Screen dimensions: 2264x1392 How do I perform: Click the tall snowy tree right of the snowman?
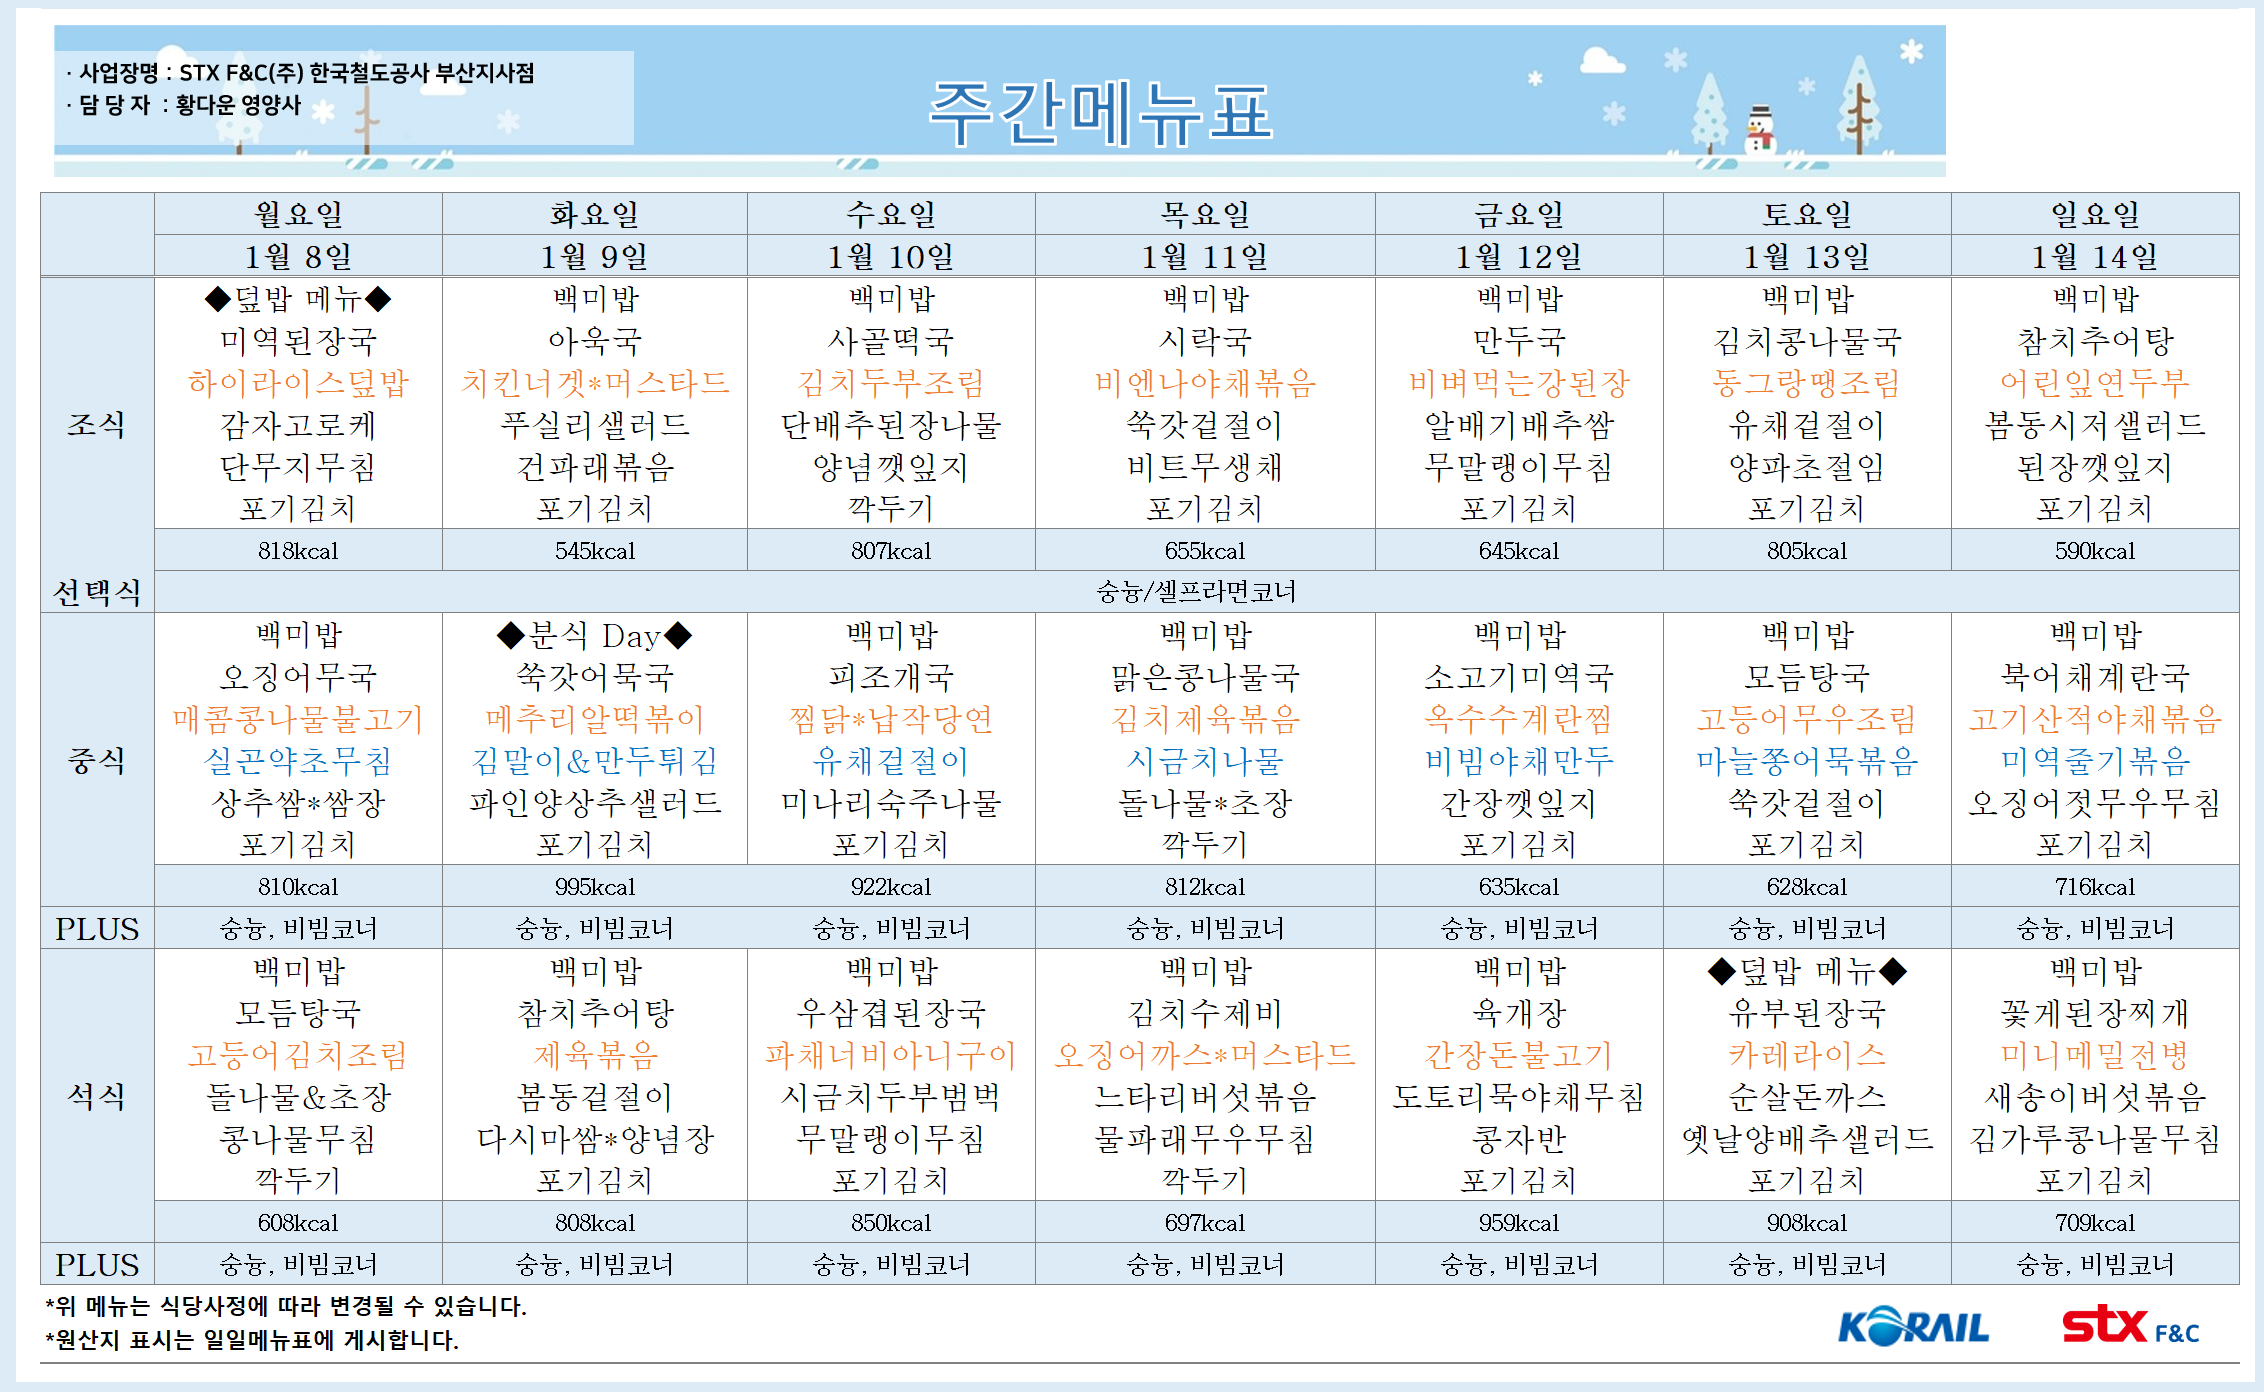pos(1859,105)
